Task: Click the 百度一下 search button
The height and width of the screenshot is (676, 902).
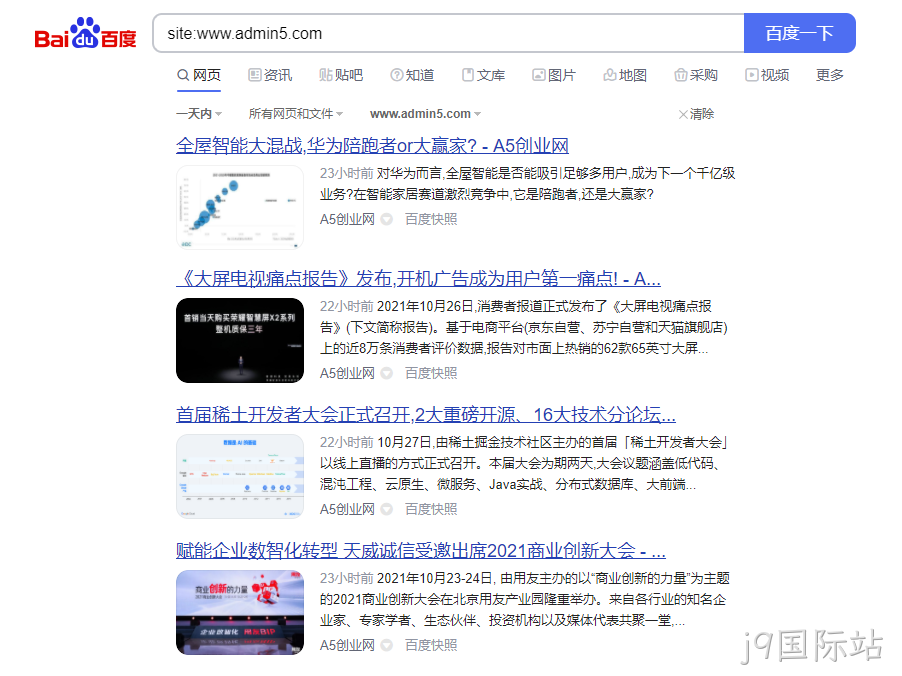Action: tap(800, 33)
